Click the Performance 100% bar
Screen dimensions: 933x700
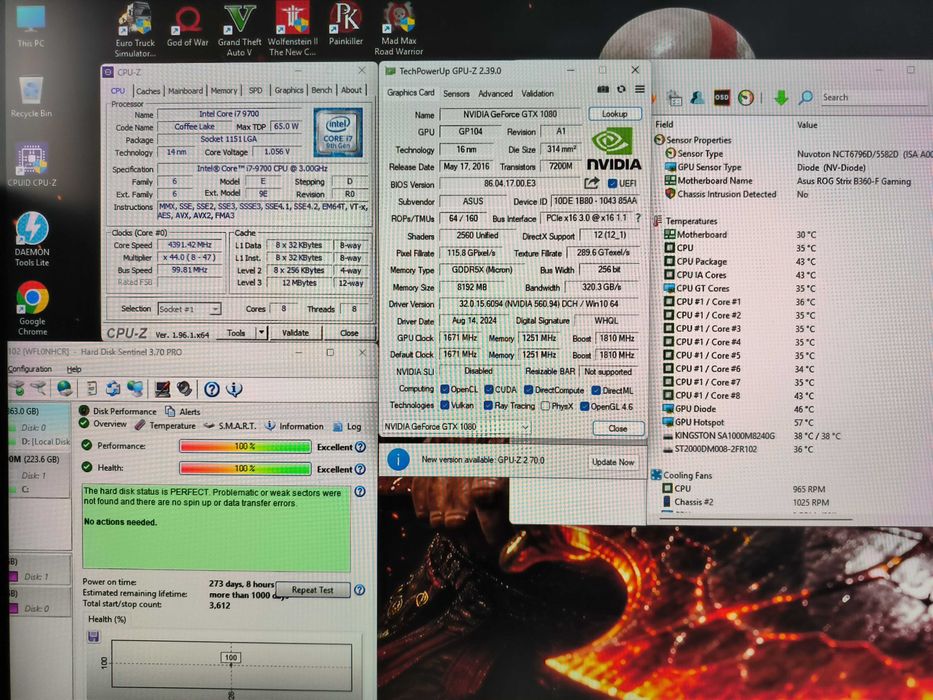245,446
